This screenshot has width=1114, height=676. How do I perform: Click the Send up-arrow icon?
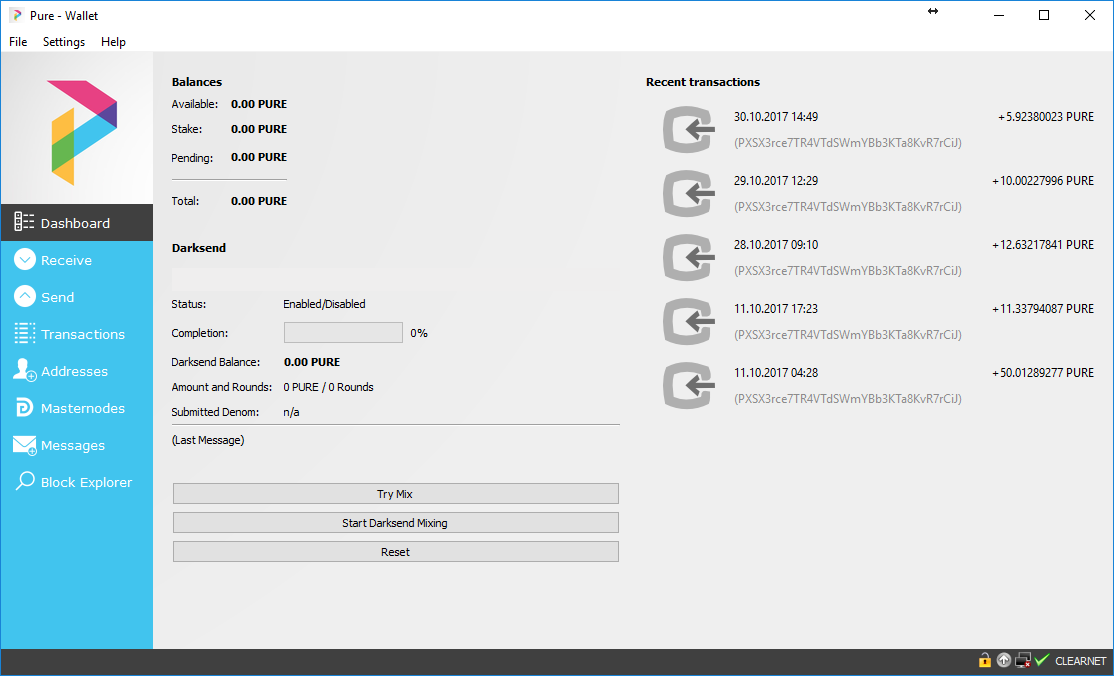[25, 296]
